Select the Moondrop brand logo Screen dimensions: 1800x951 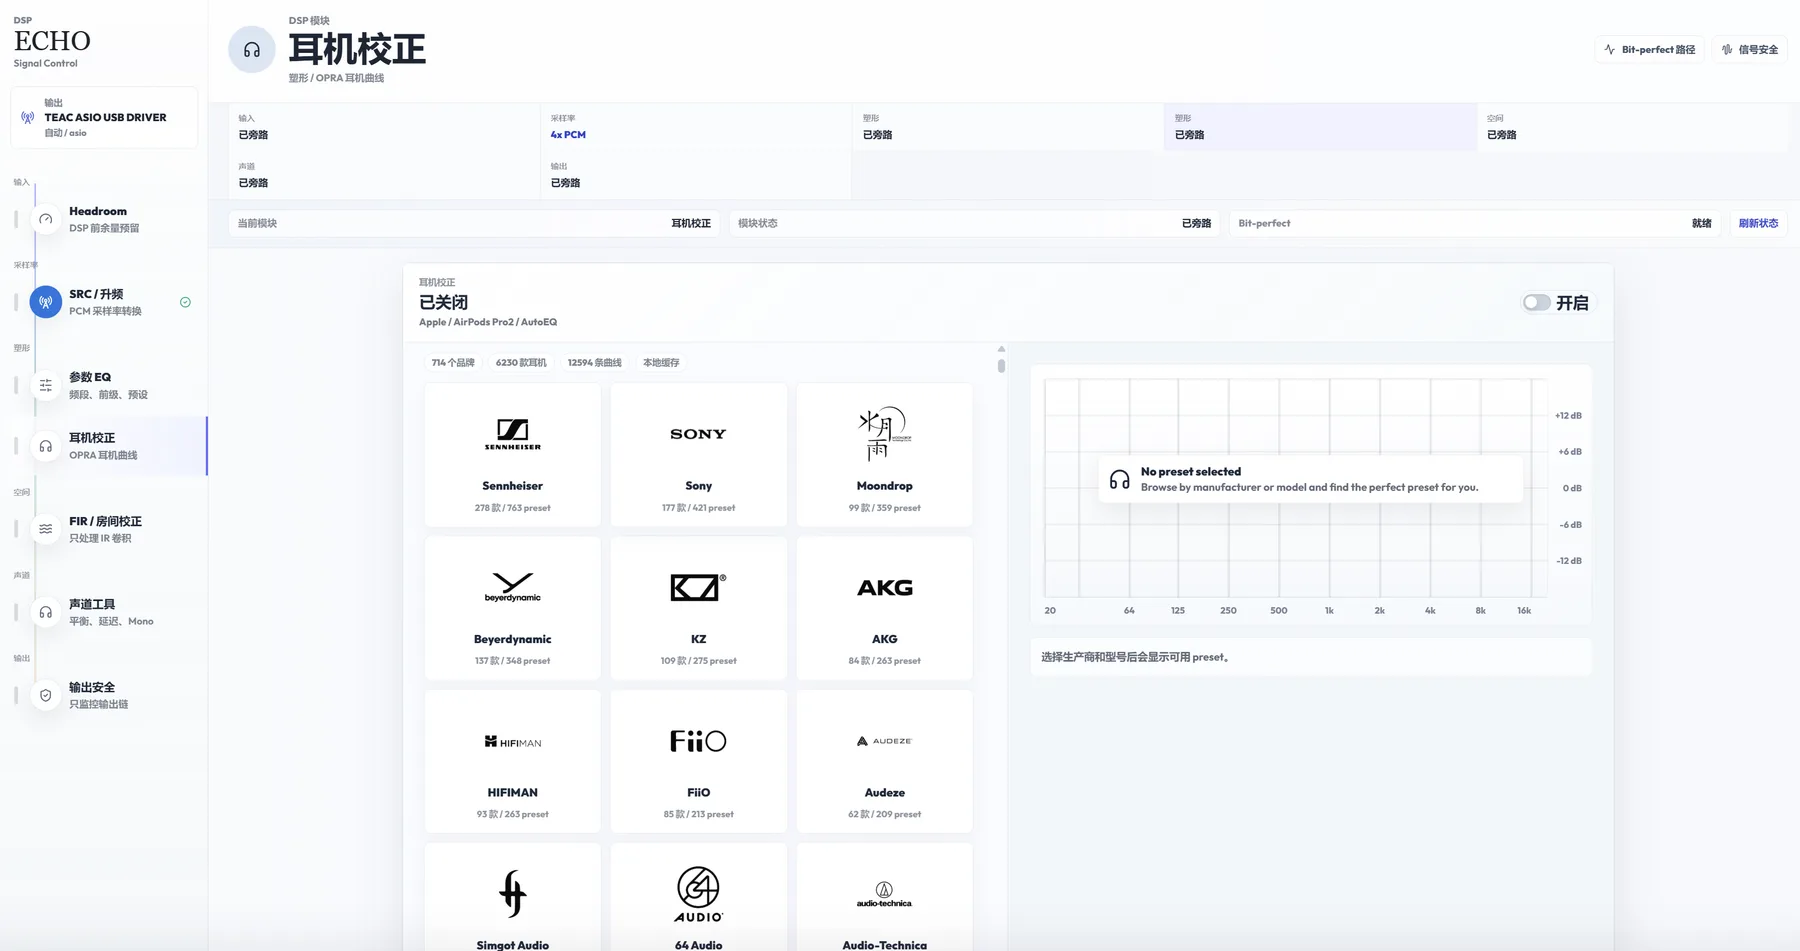[884, 434]
